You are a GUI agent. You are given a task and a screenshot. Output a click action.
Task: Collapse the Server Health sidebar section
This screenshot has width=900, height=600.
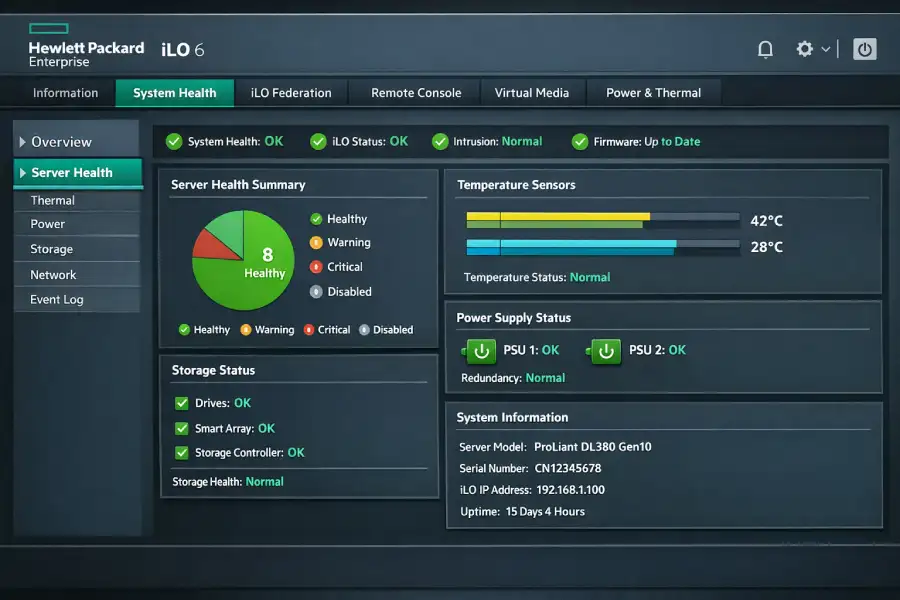pos(23,173)
